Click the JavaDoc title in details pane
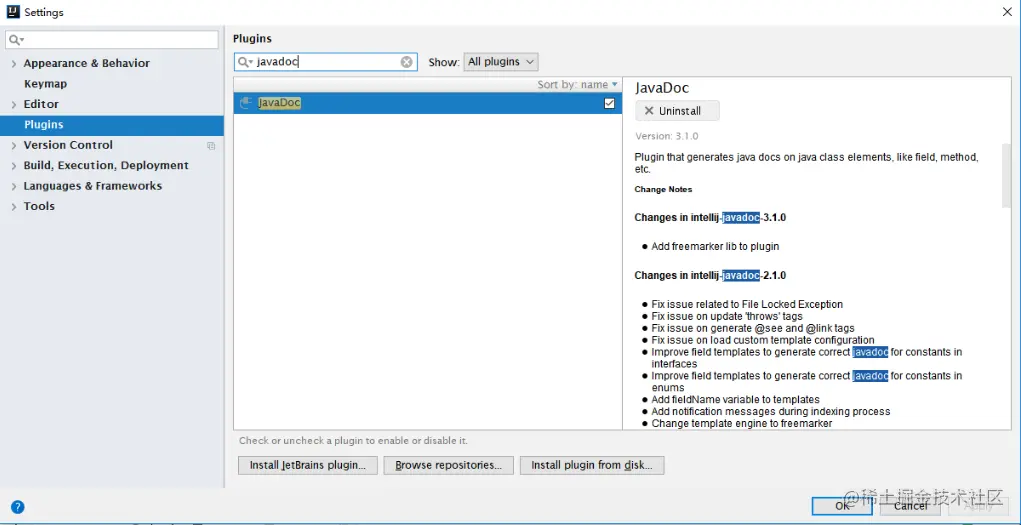 (662, 88)
